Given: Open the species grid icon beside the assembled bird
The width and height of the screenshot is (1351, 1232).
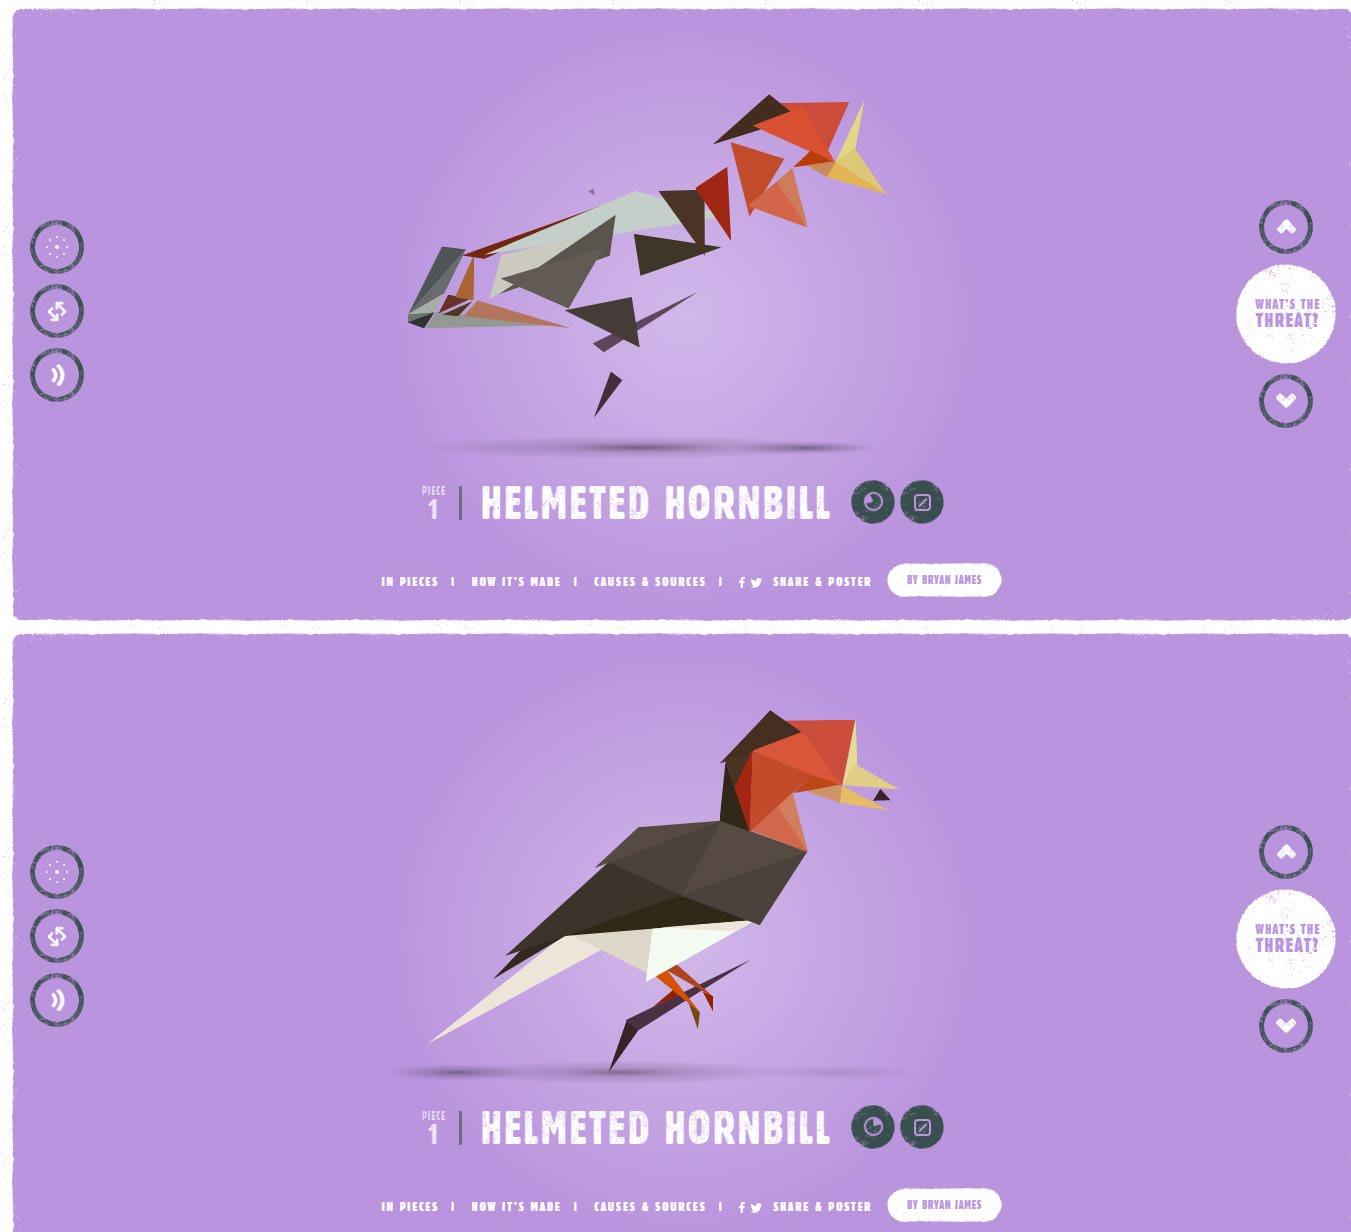Looking at the screenshot, I should [57, 872].
